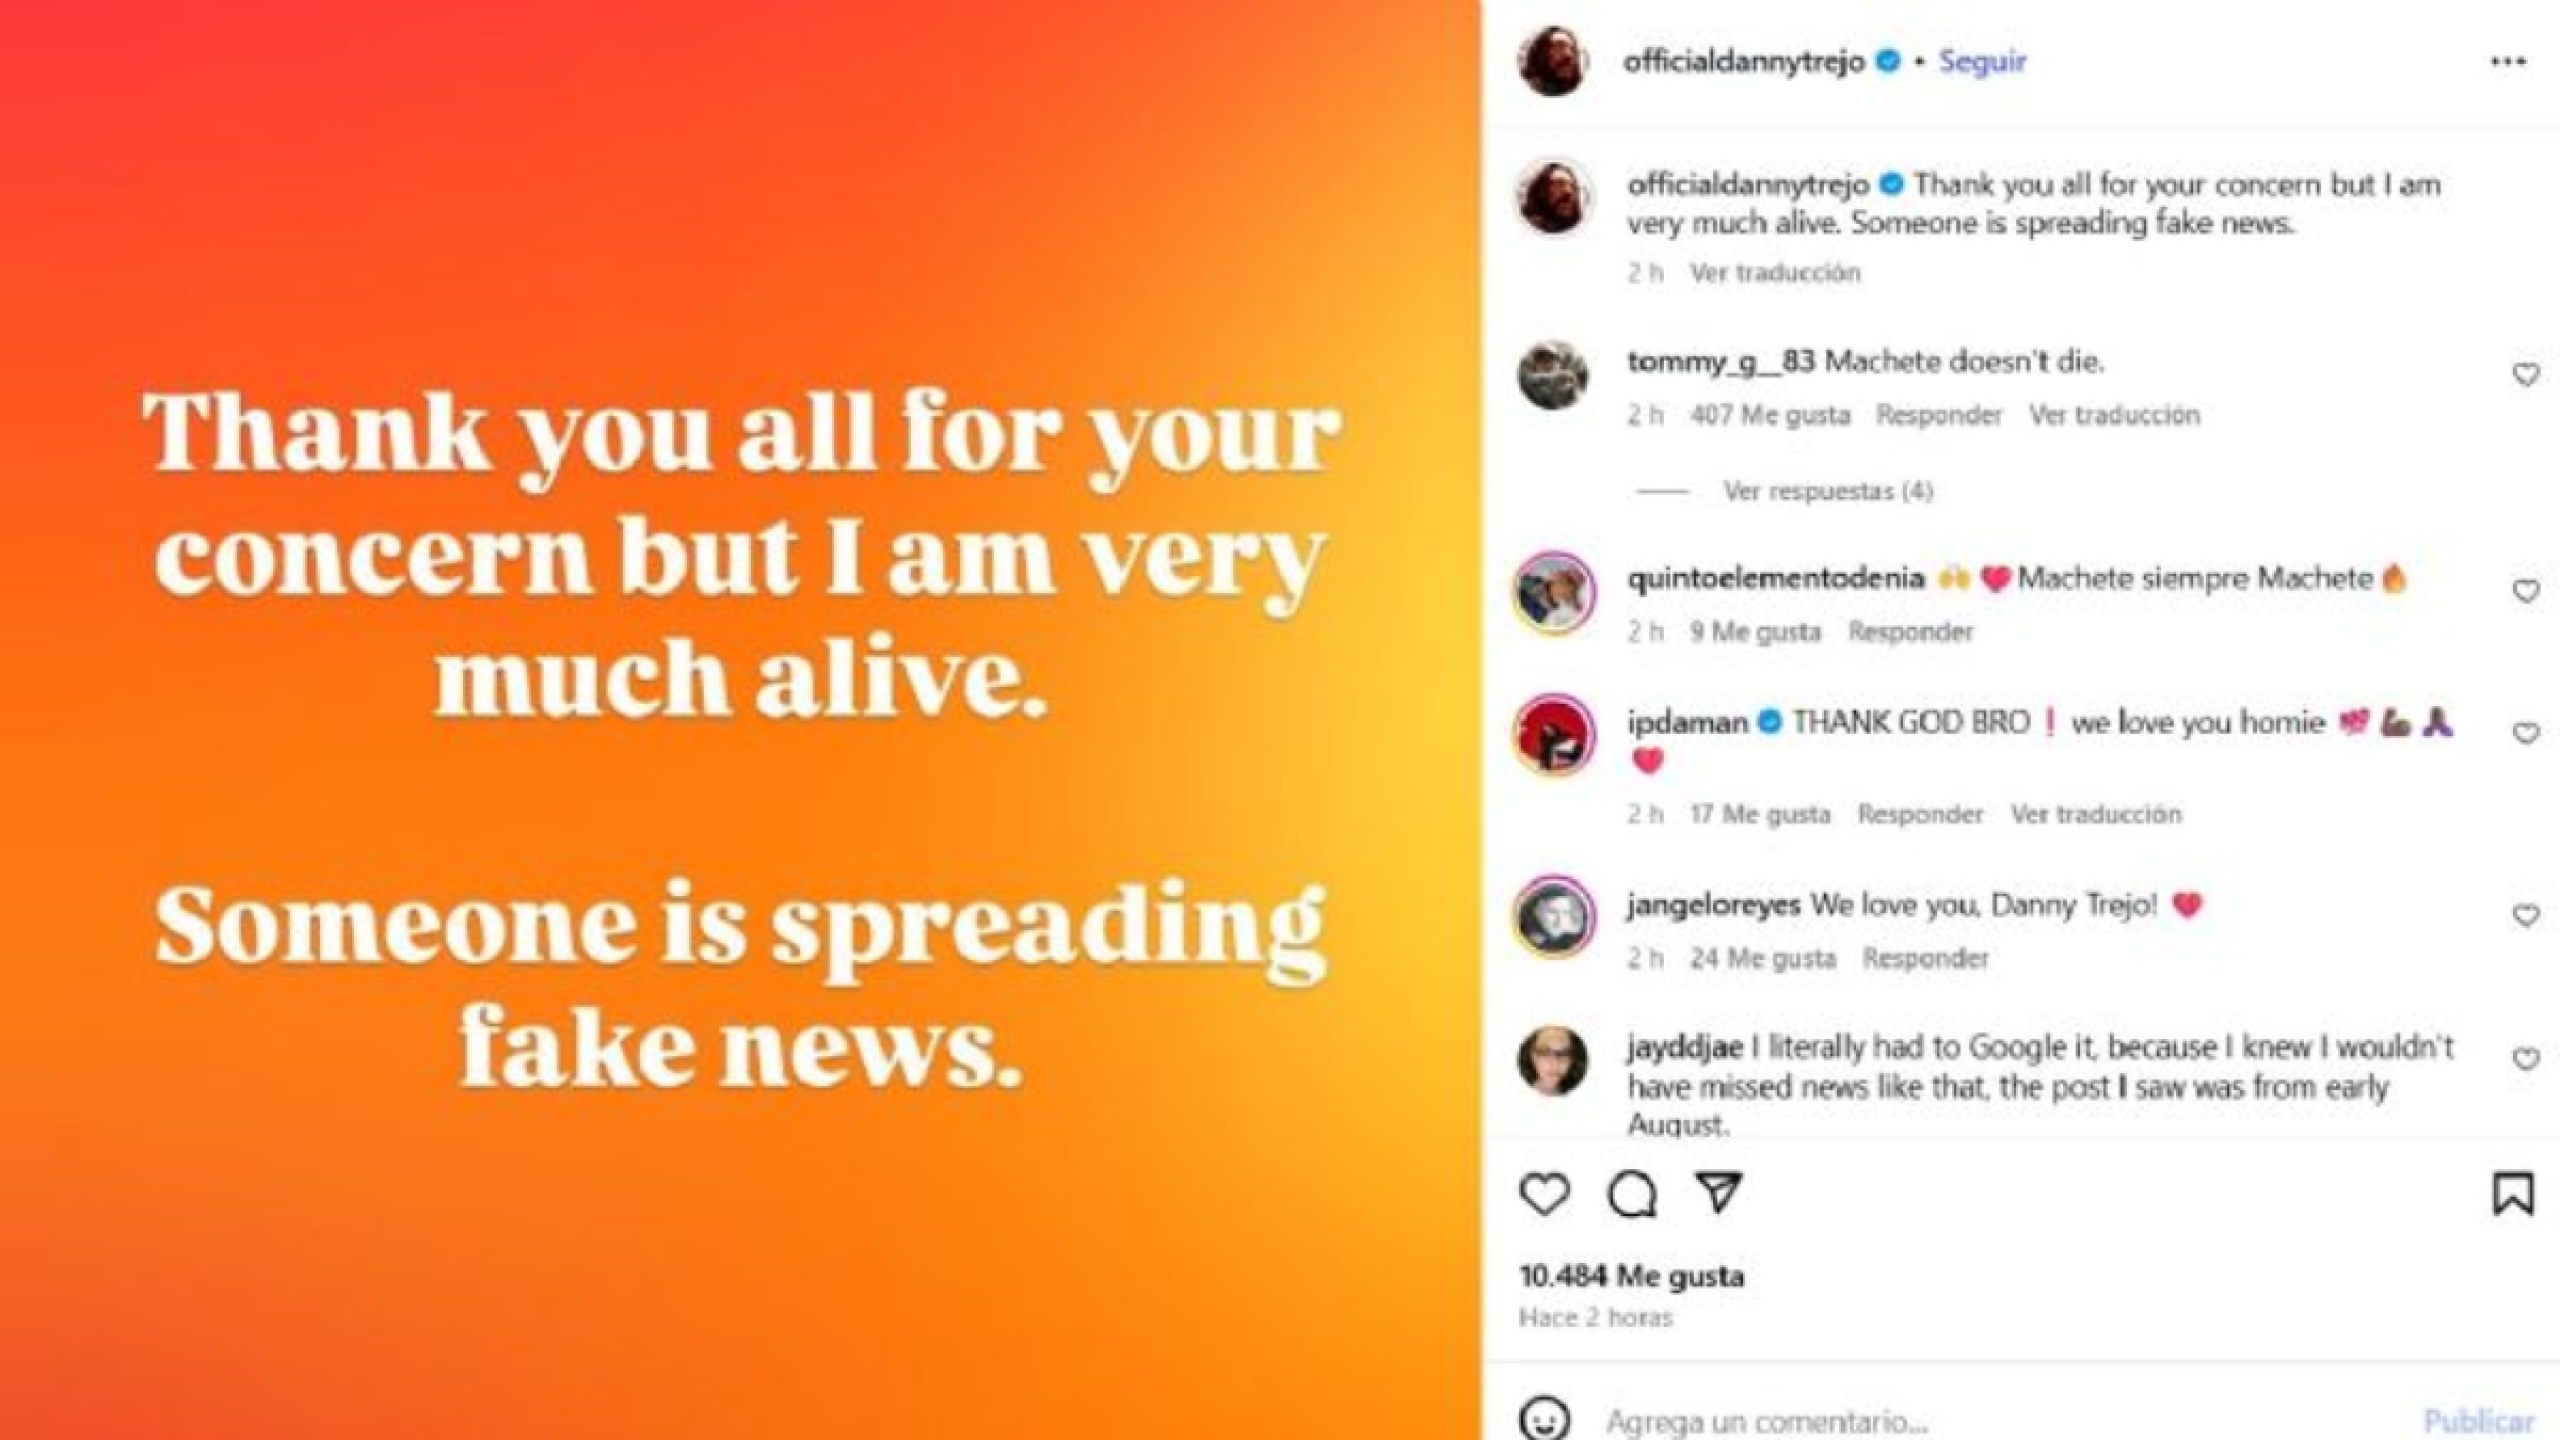The image size is (2560, 1440).
Task: Share post using the paper plane icon
Action: click(1720, 1192)
